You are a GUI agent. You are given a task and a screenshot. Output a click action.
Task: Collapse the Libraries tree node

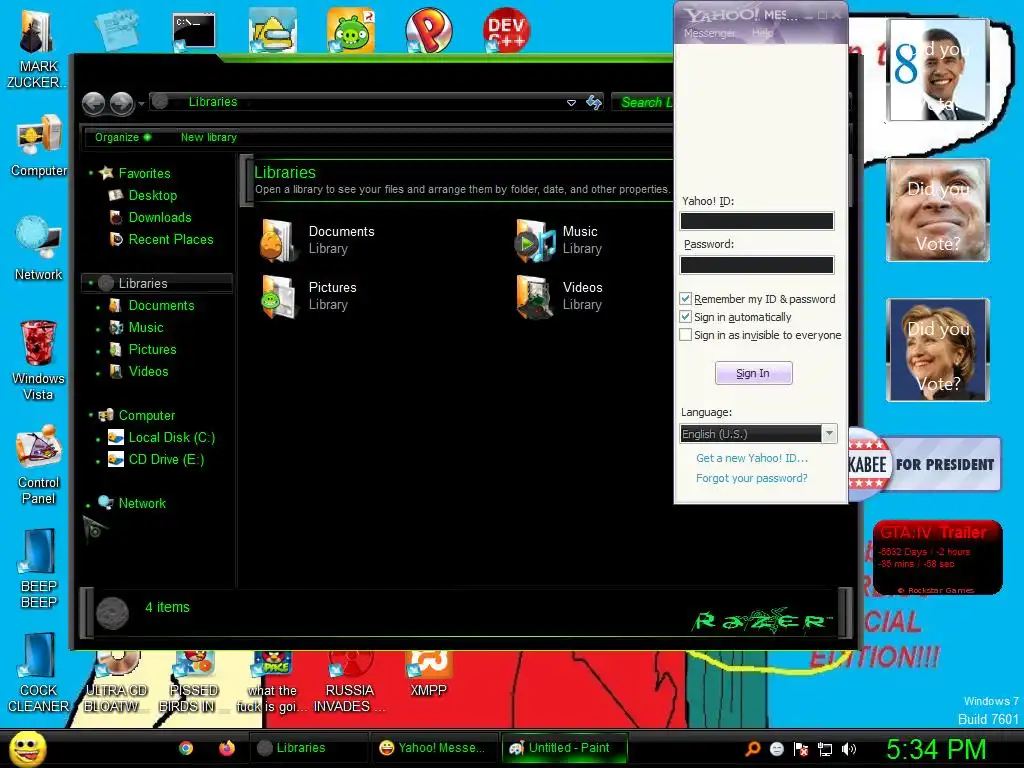91,283
